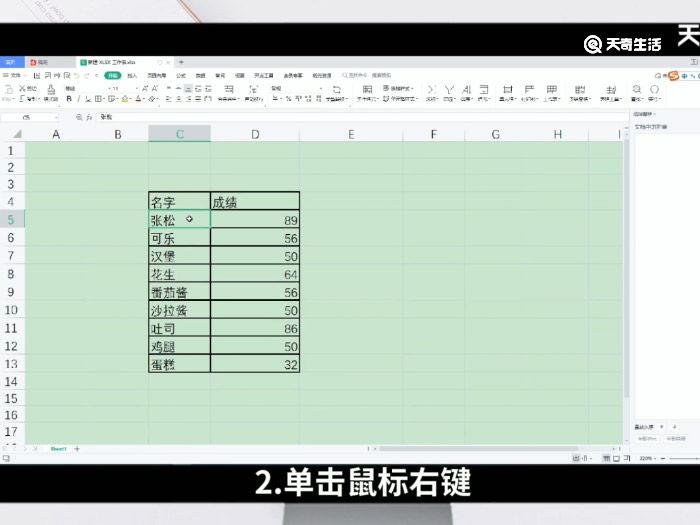This screenshot has height=525, width=700.
Task: Click the percent style icon
Action: tap(288, 99)
